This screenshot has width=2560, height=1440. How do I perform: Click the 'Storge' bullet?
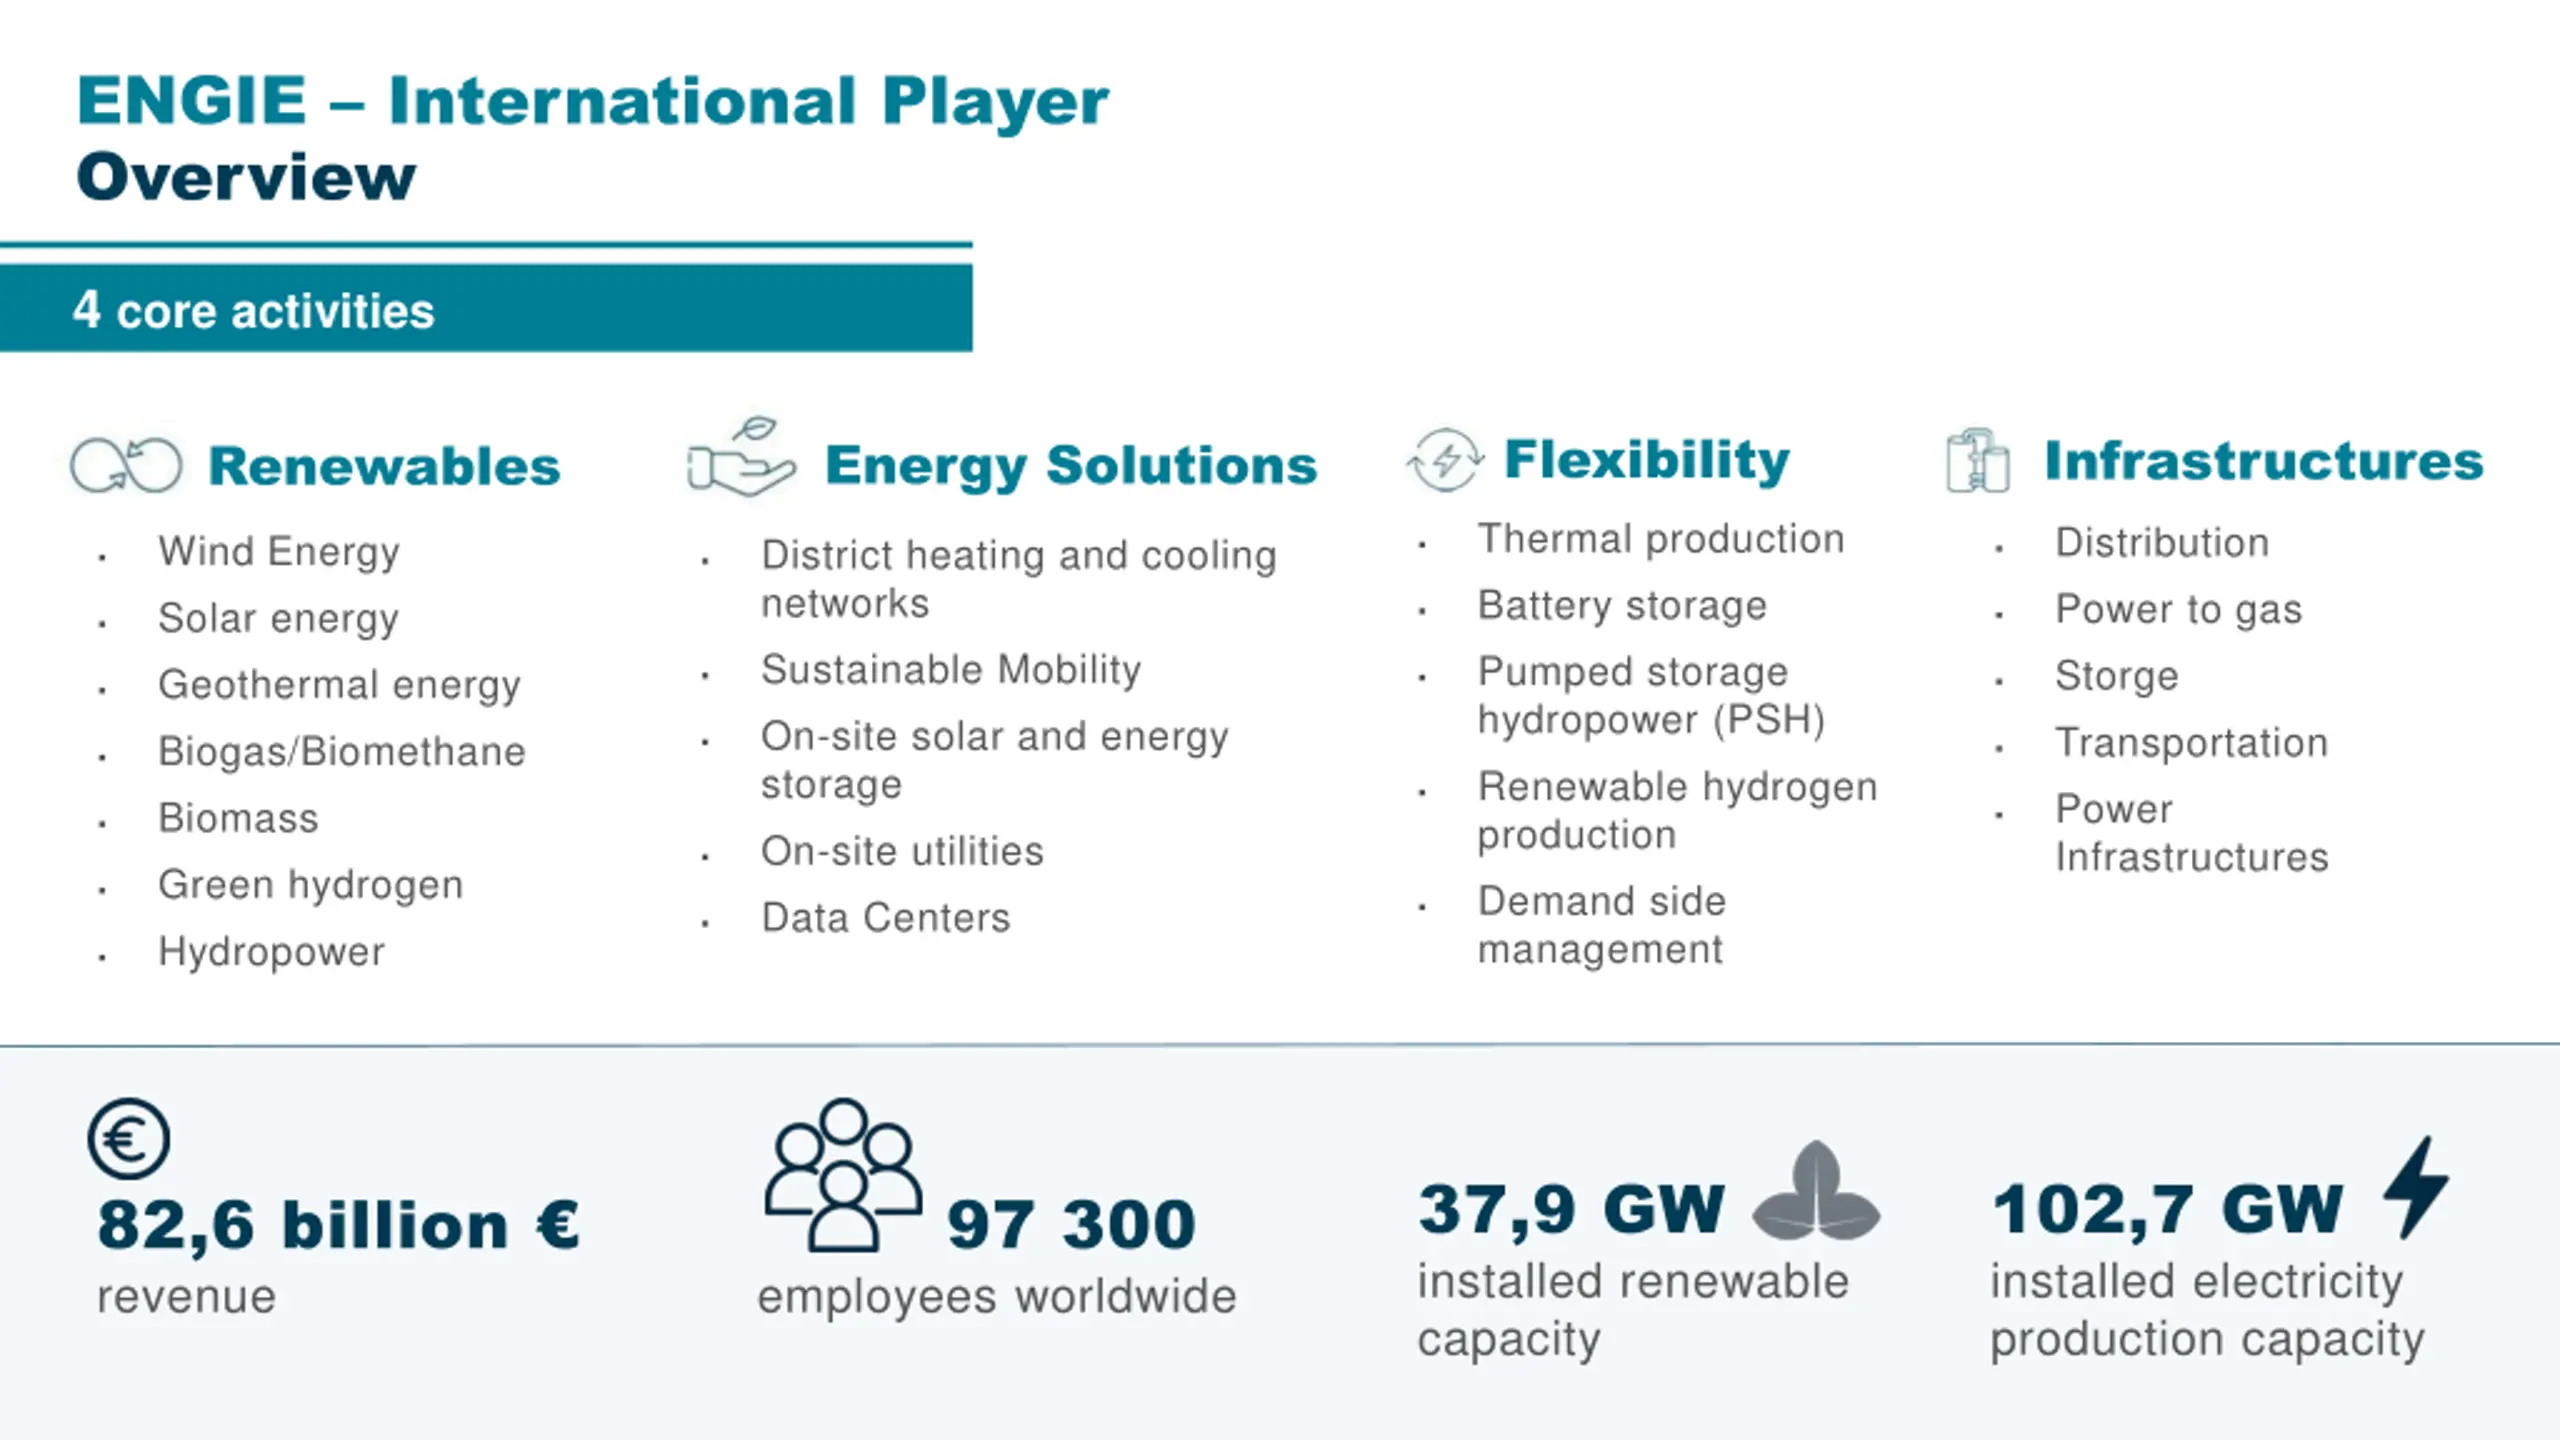pos(2117,677)
